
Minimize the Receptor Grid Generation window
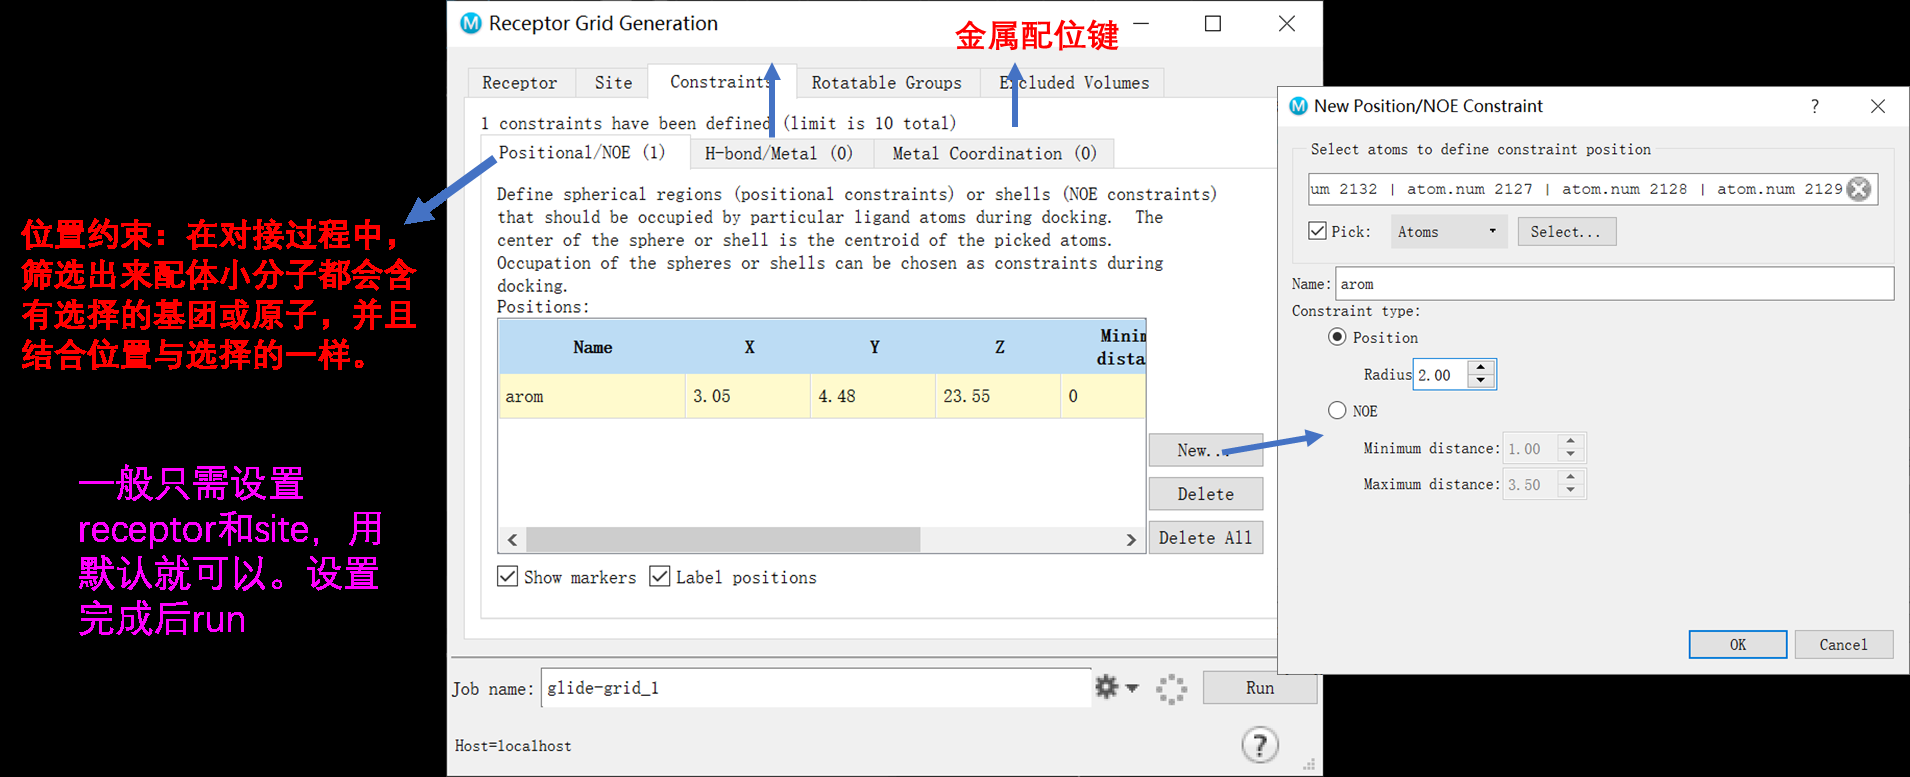click(1141, 23)
